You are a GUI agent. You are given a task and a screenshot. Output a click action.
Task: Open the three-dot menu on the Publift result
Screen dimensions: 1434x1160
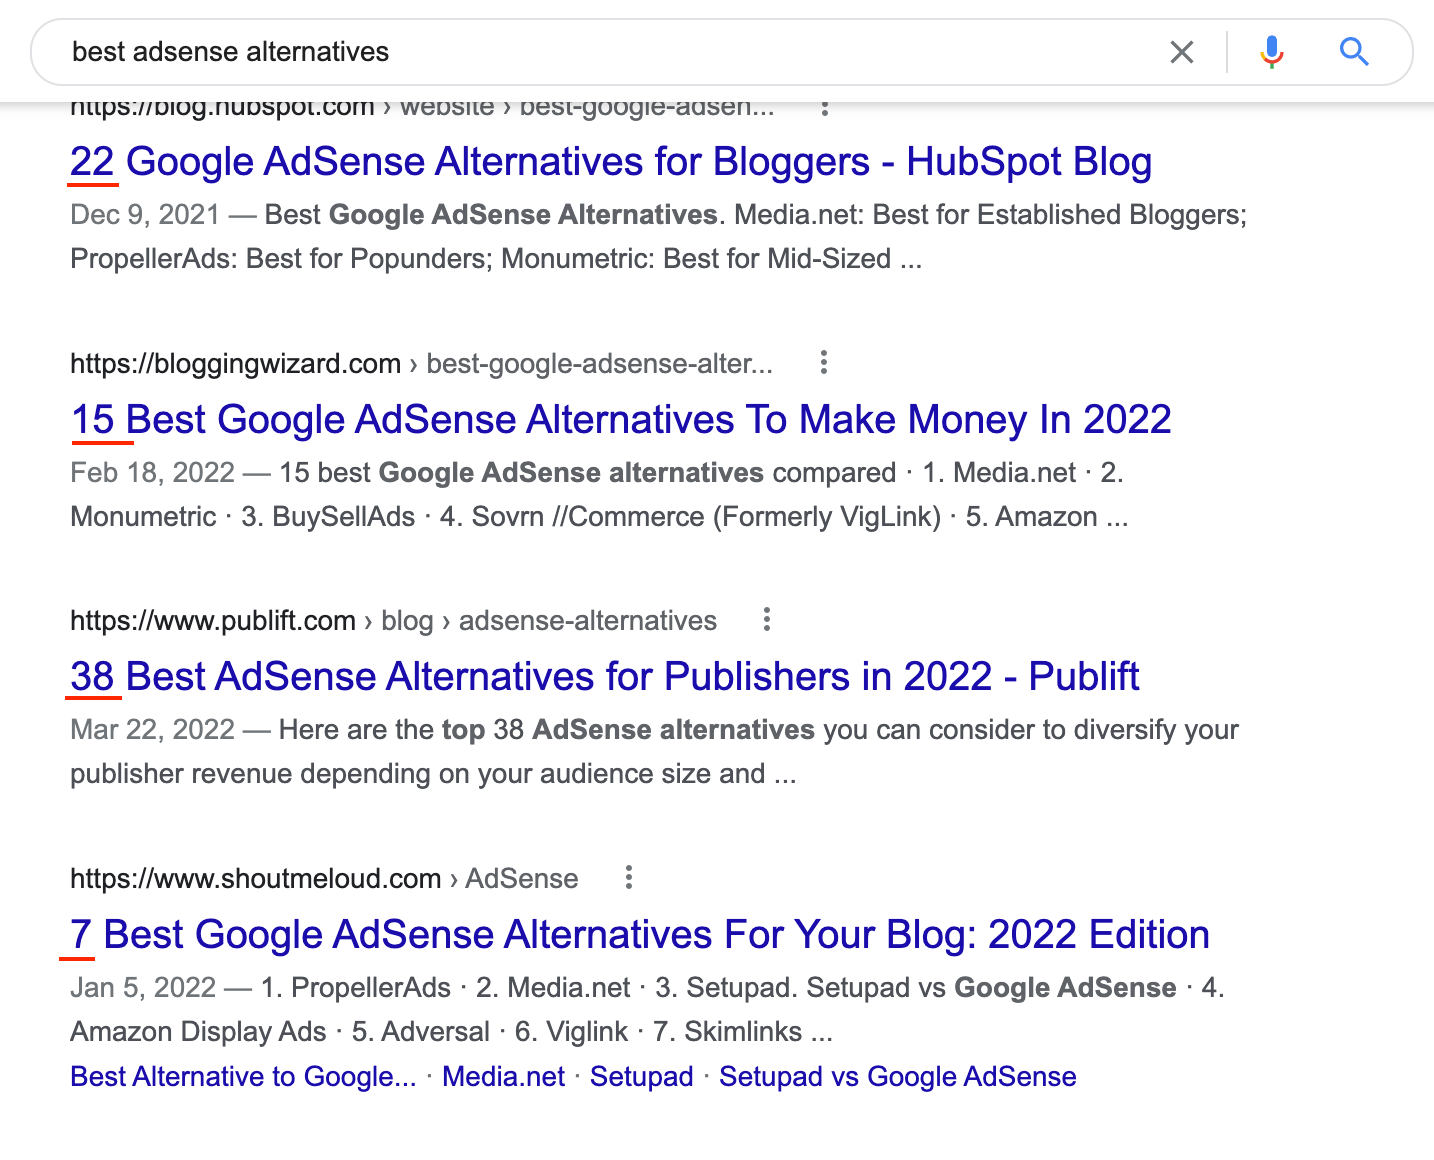click(766, 620)
